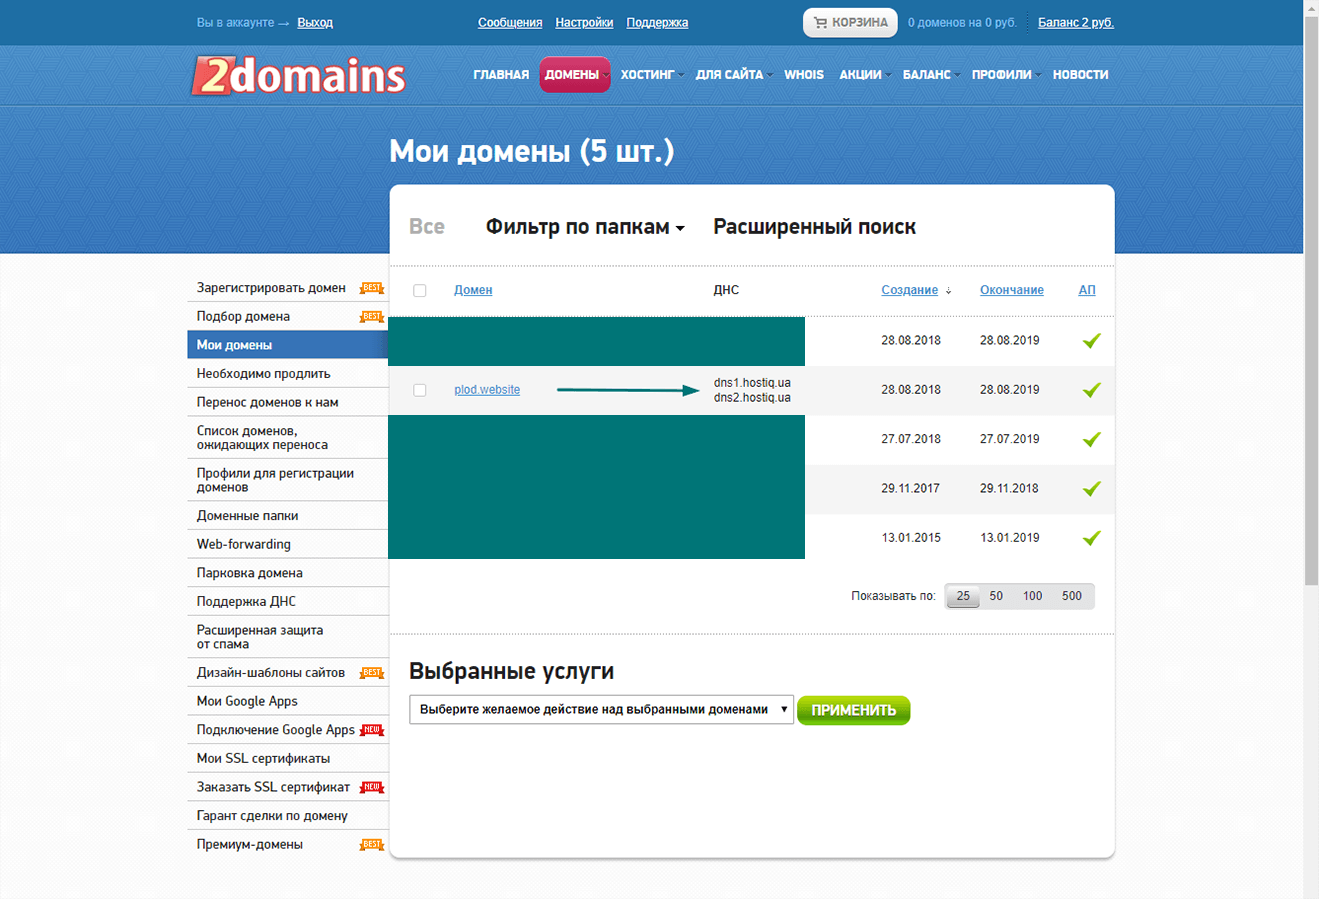Click green checkmark in plod.website row
This screenshot has height=899, width=1319.
point(1091,390)
